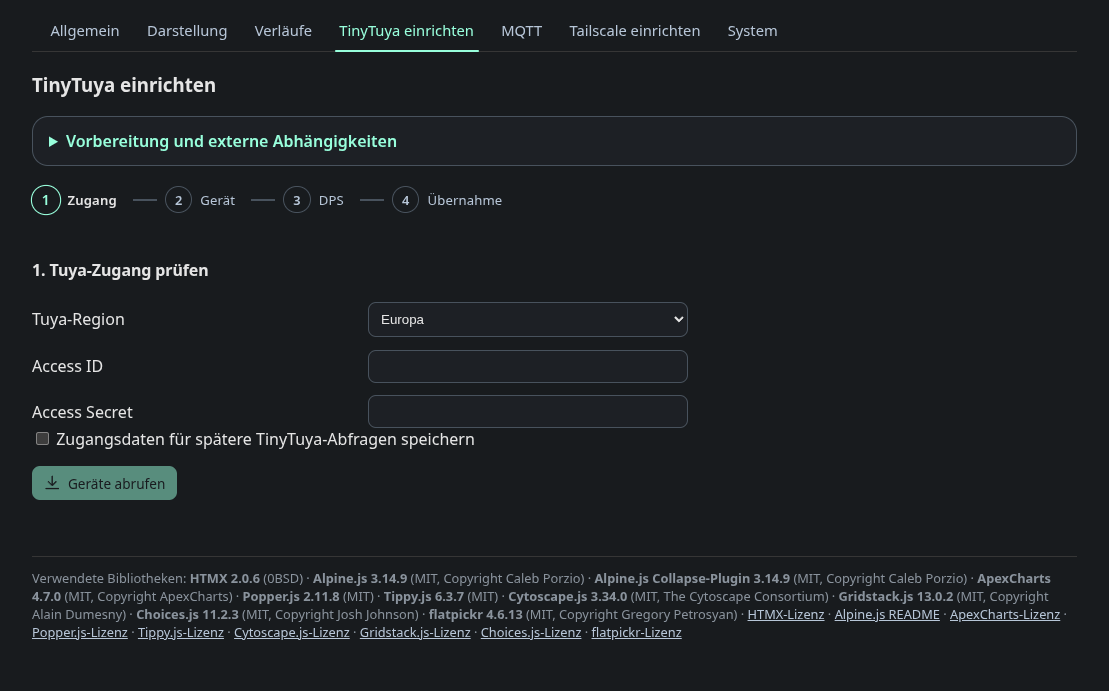The image size is (1109, 691).
Task: Click 'Tippy.js 6.3.7' library text
Action: (x=424, y=596)
